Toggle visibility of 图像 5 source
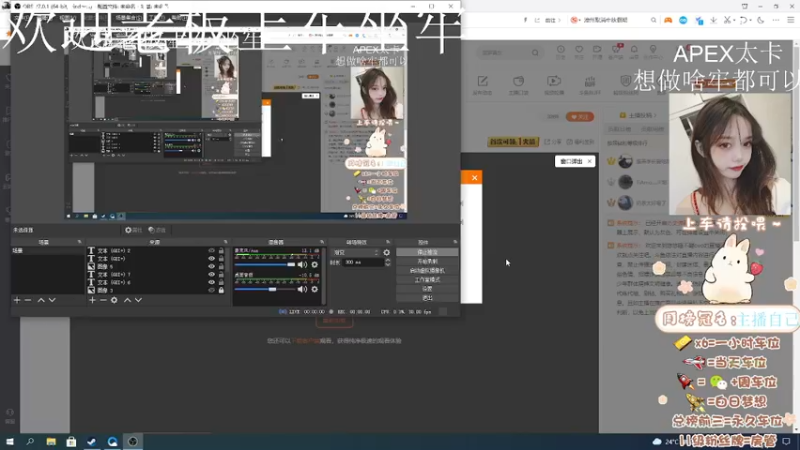 tap(211, 266)
